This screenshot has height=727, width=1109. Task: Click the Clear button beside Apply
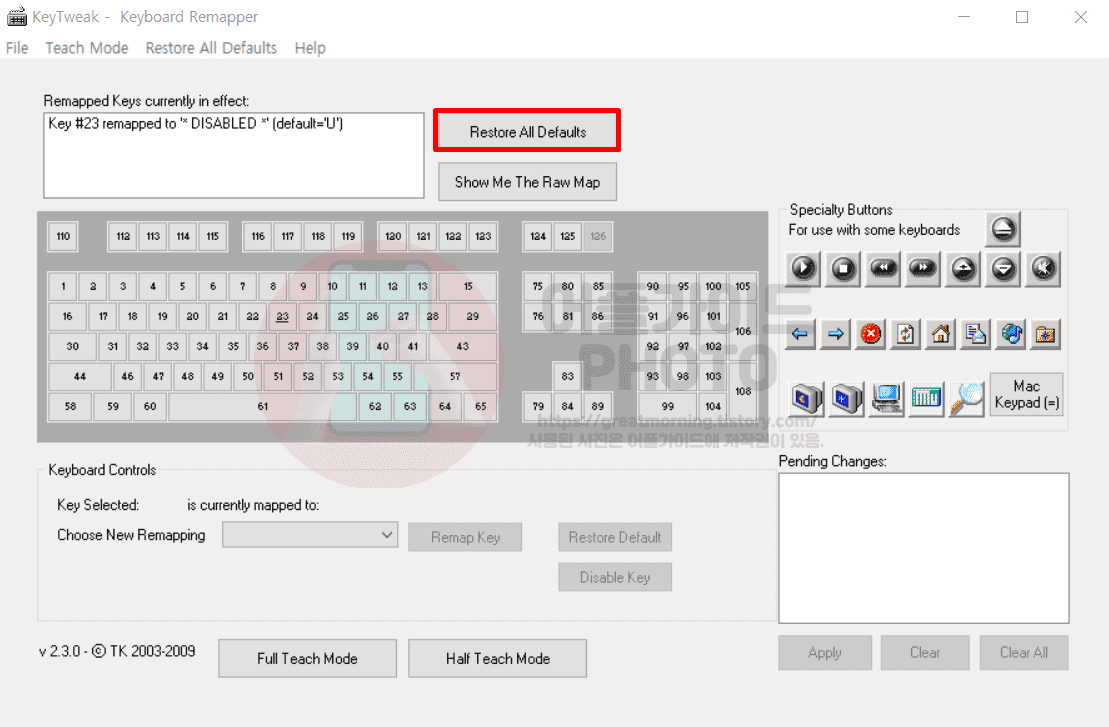924,653
